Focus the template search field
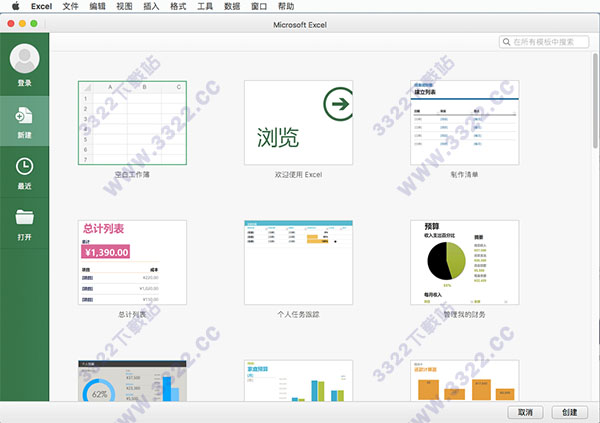Image resolution: width=600 pixels, height=423 pixels. [x=544, y=42]
